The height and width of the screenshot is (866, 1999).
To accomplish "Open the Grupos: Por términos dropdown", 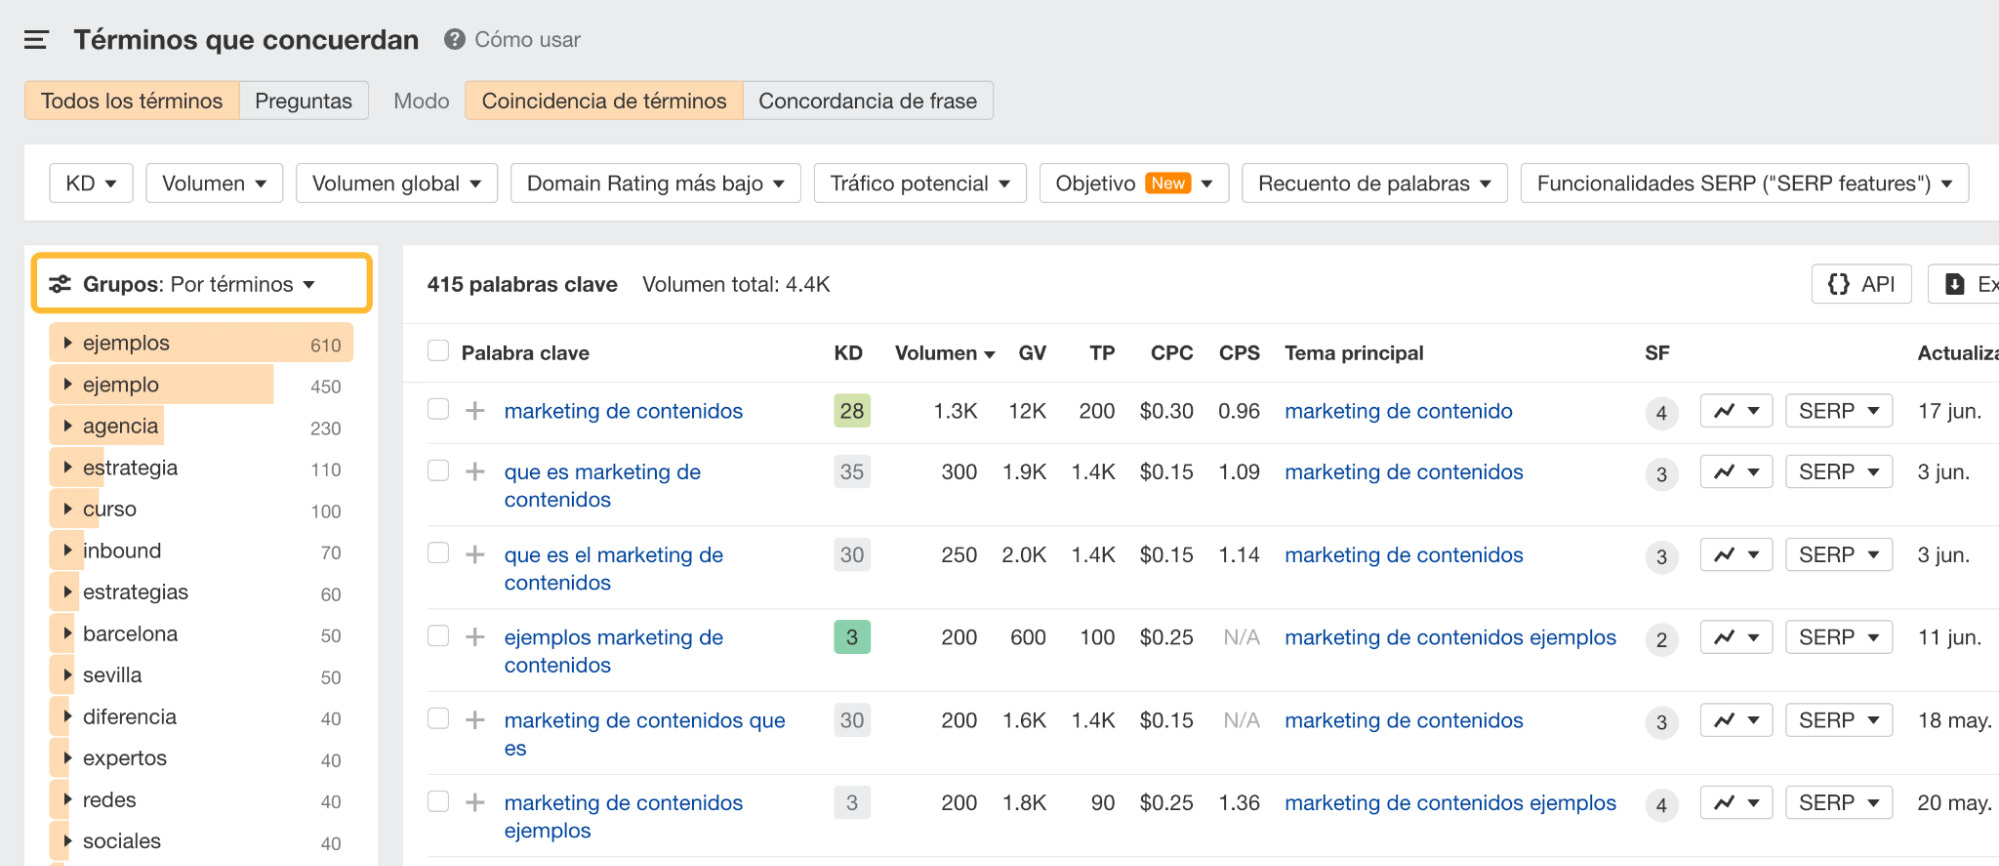I will 201,284.
